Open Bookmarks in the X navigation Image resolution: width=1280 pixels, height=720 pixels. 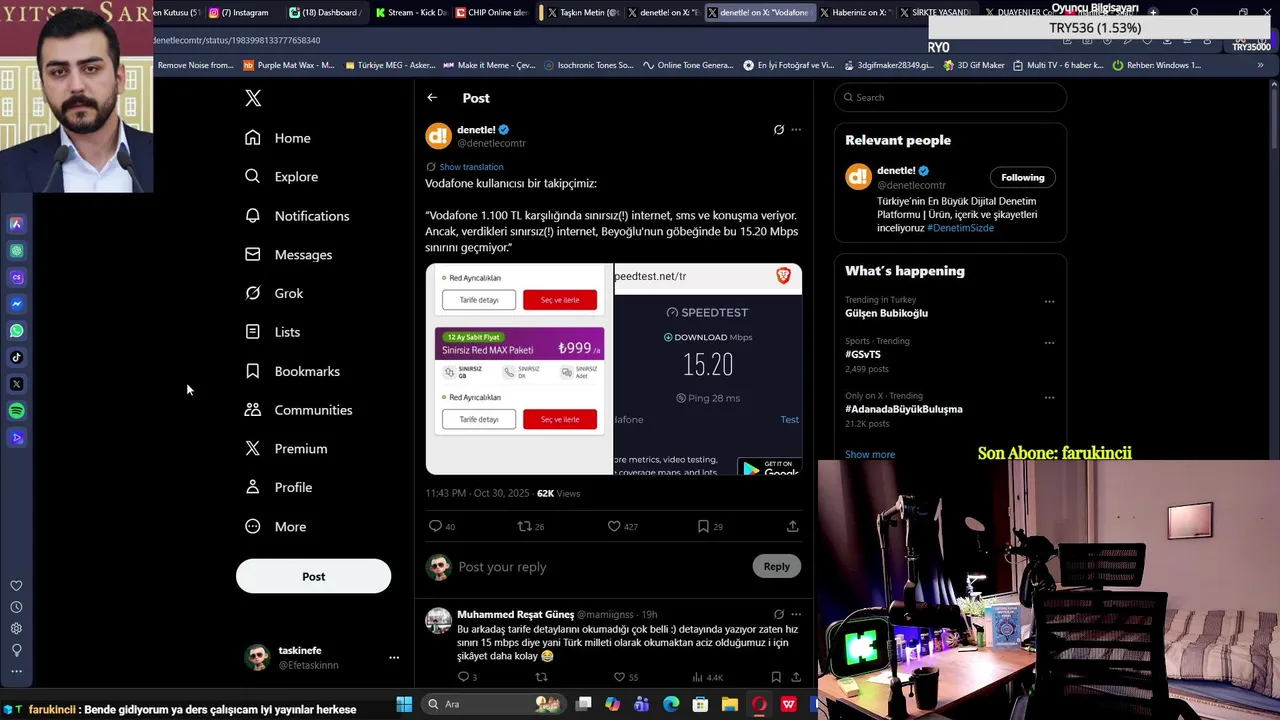pos(293,371)
